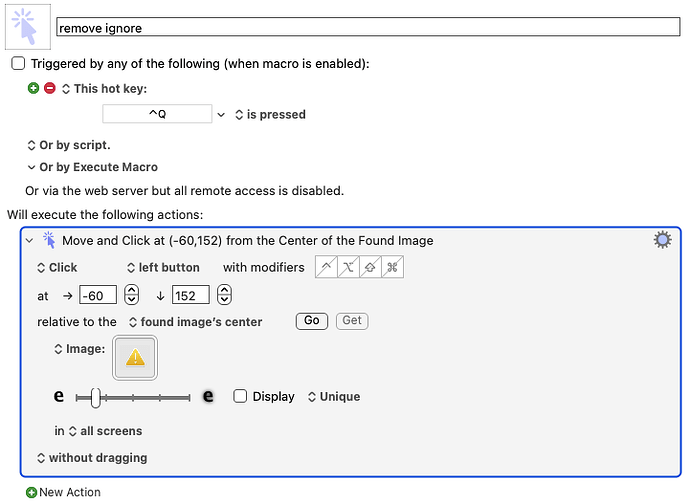This screenshot has height=504, width=690.
Task: Click the macro icon beside the name field
Action: 28,27
